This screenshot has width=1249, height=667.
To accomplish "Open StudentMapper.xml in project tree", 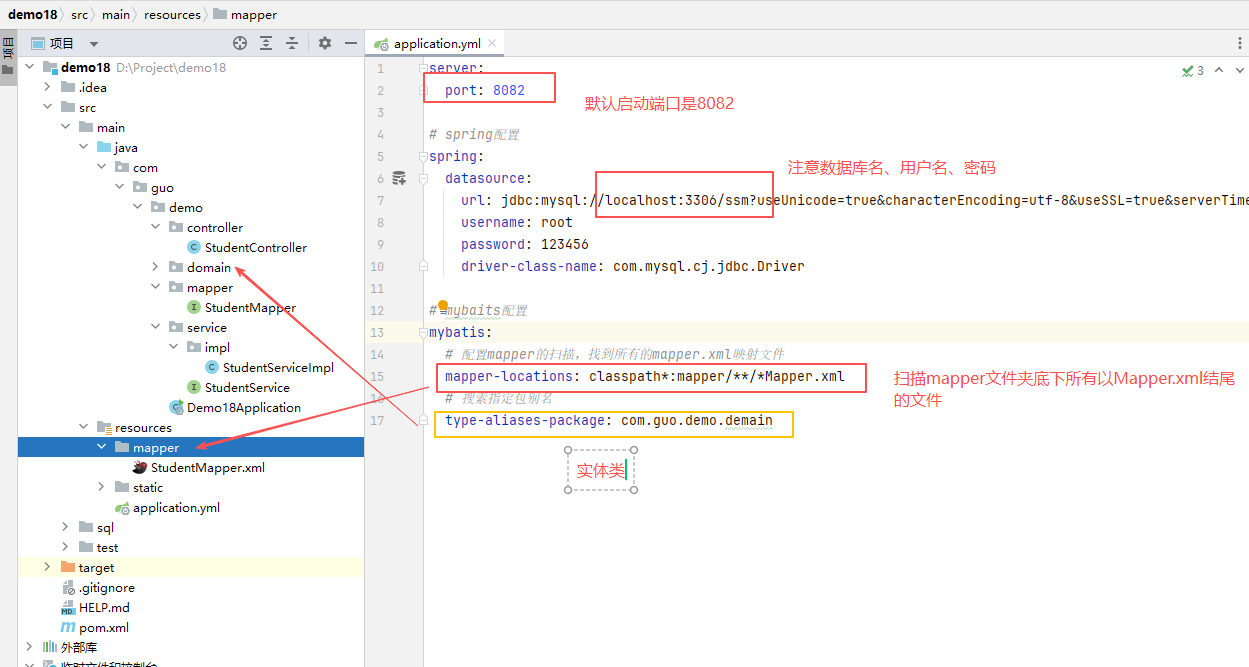I will tap(207, 467).
